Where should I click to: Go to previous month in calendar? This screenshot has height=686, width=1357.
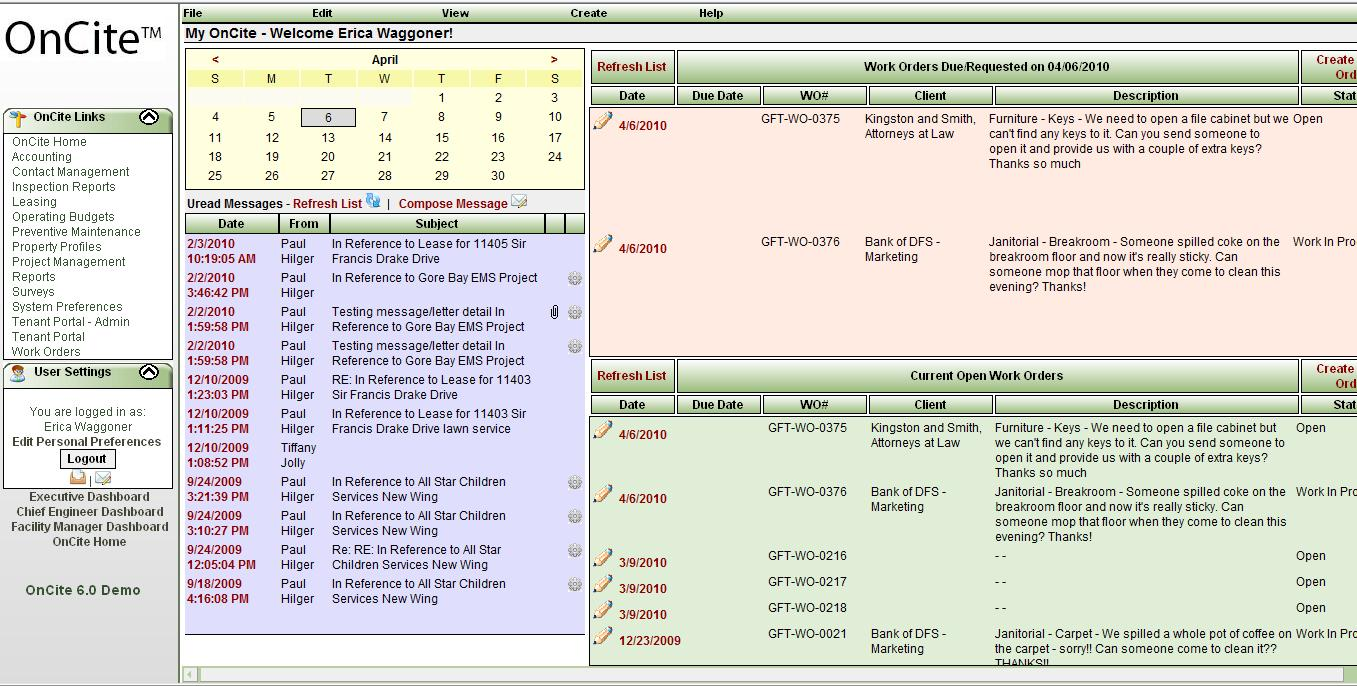coord(215,60)
